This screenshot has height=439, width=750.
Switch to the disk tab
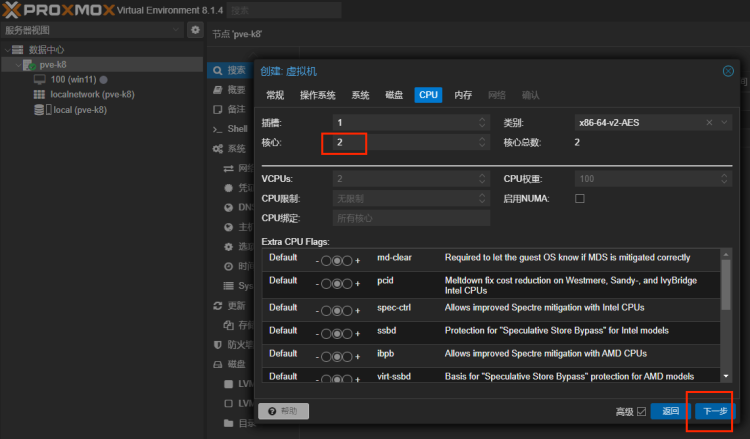[394, 95]
